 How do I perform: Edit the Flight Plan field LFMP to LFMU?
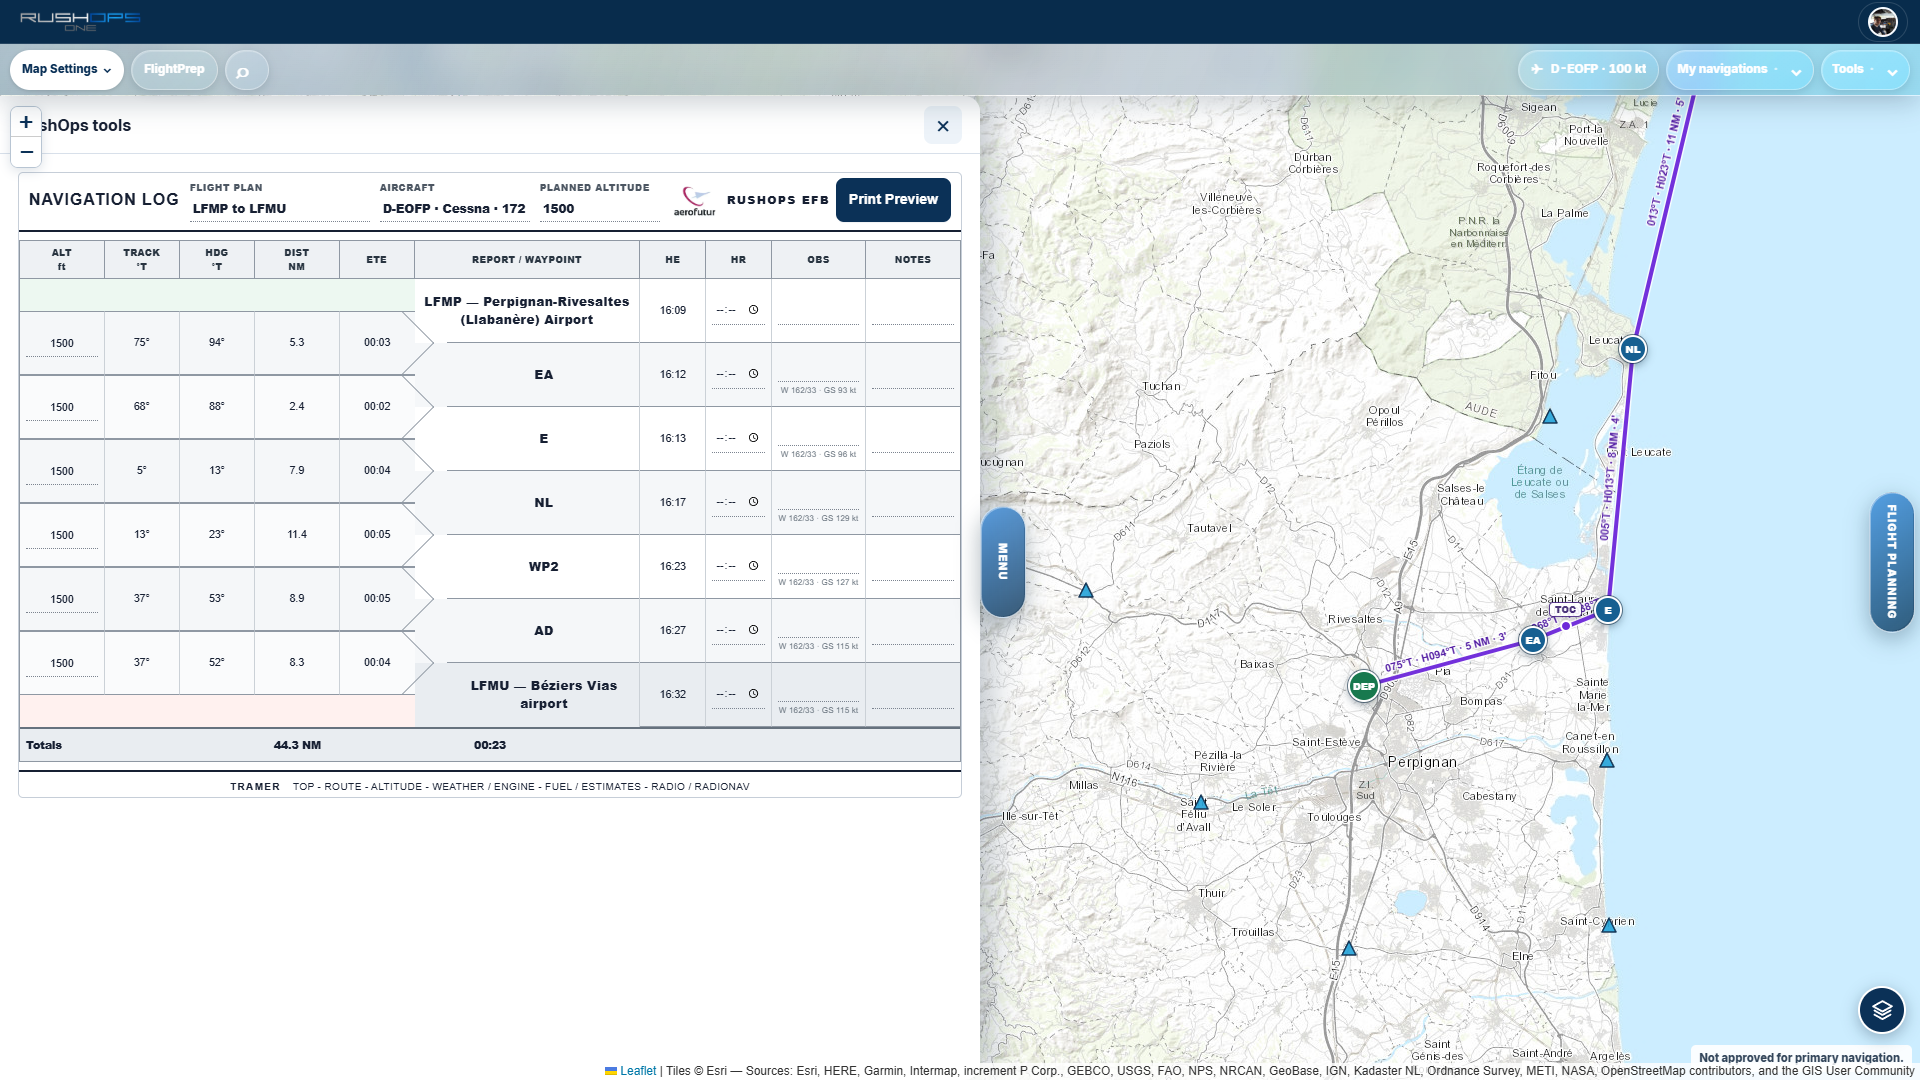click(x=279, y=209)
